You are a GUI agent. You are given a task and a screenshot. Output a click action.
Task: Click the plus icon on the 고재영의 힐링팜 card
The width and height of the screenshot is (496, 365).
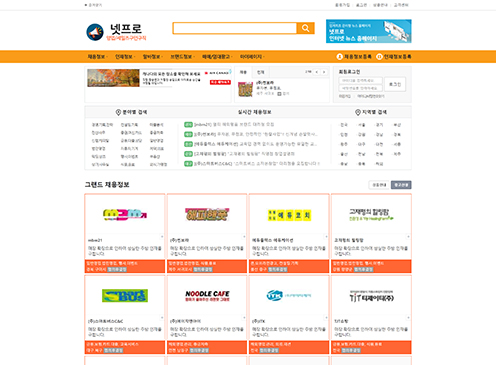click(408, 237)
